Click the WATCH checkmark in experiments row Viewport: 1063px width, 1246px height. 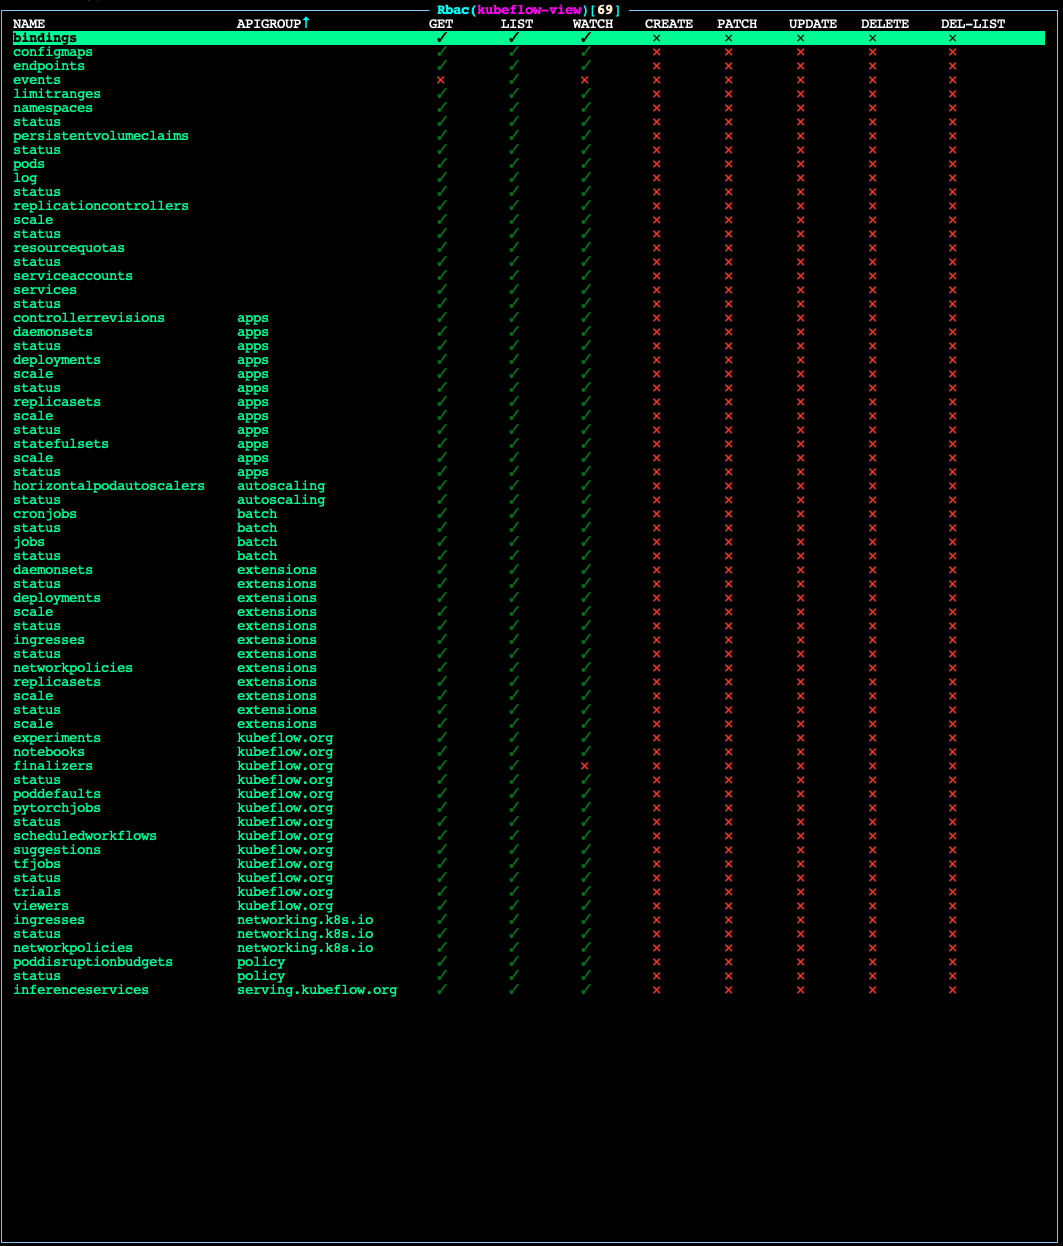pyautogui.click(x=585, y=738)
